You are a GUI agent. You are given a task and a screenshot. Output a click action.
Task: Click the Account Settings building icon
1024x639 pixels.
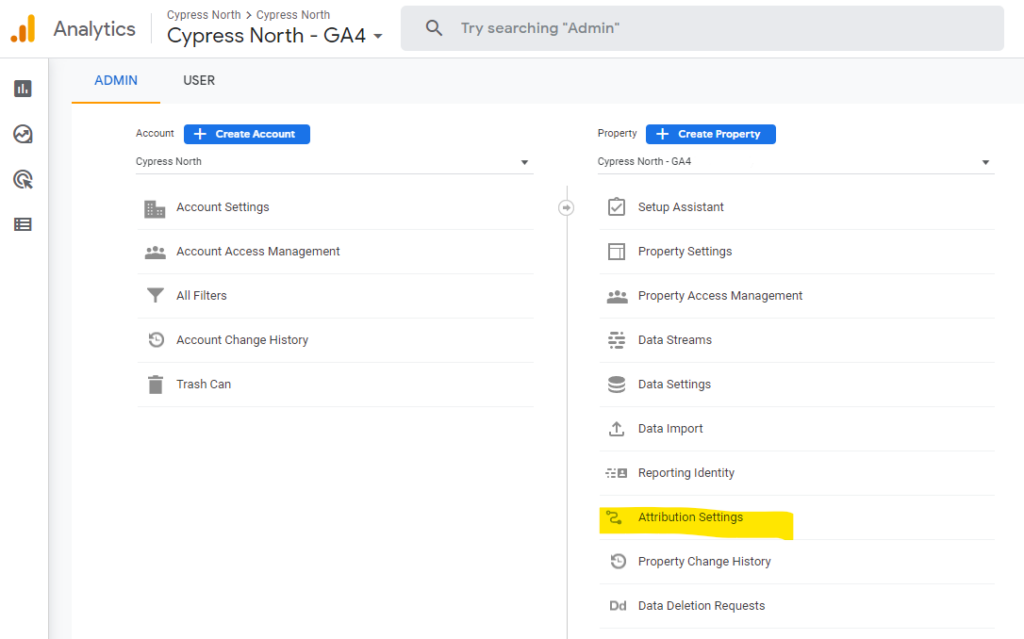155,208
